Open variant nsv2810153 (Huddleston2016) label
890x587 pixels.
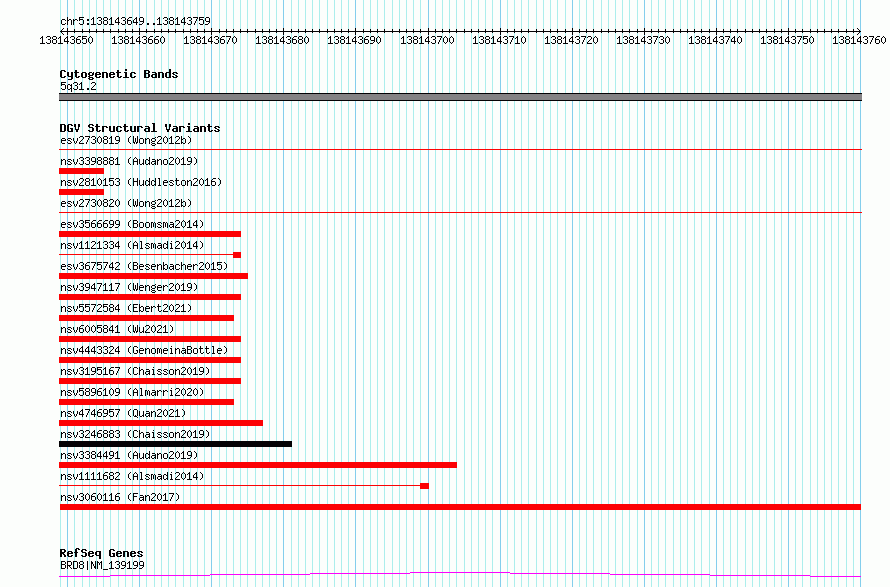(141, 182)
